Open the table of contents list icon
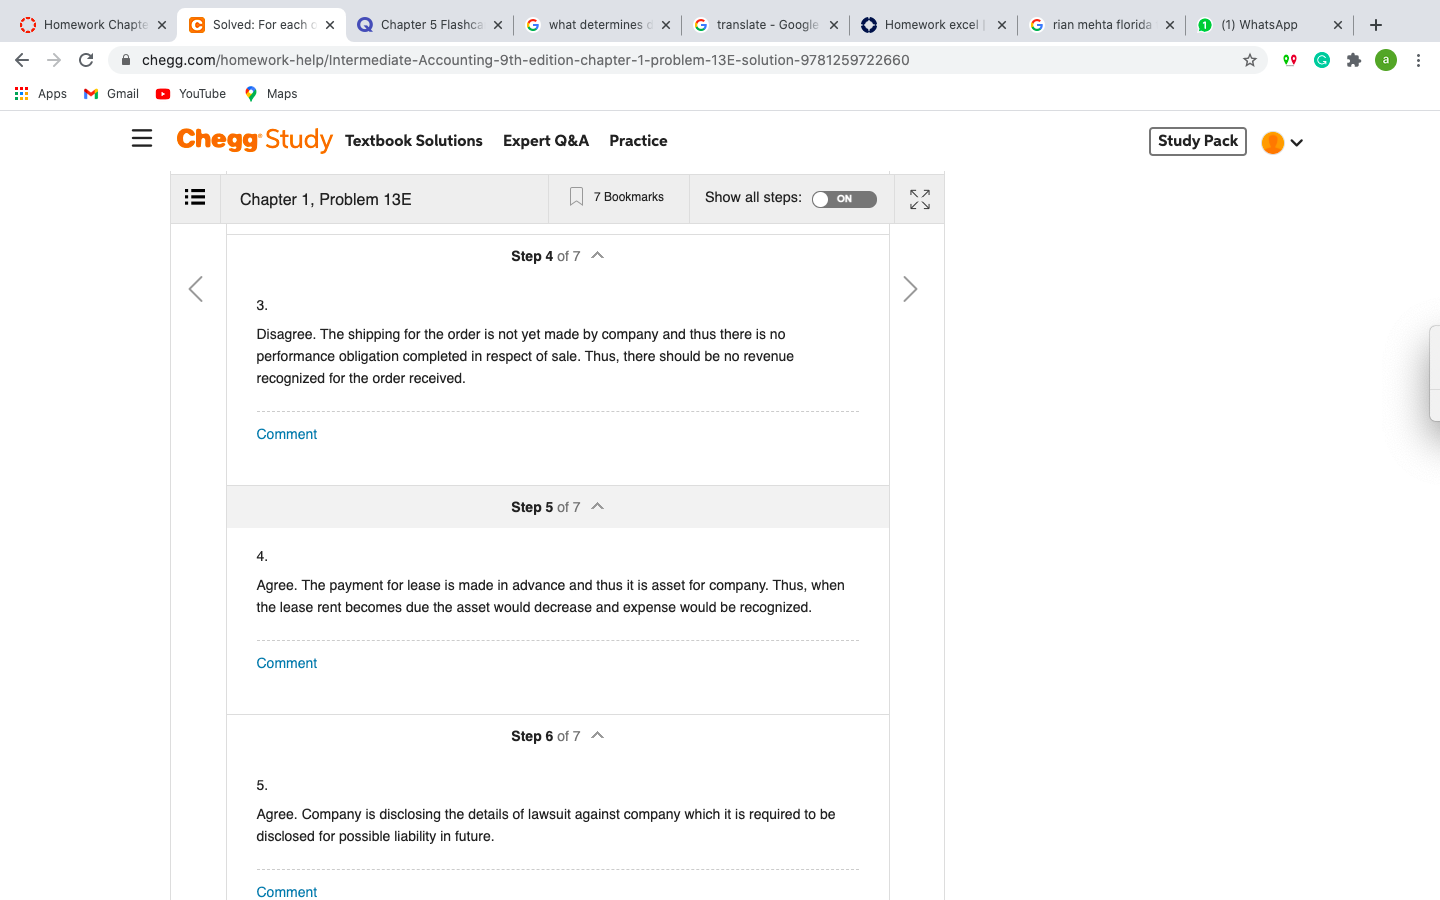 pyautogui.click(x=195, y=197)
